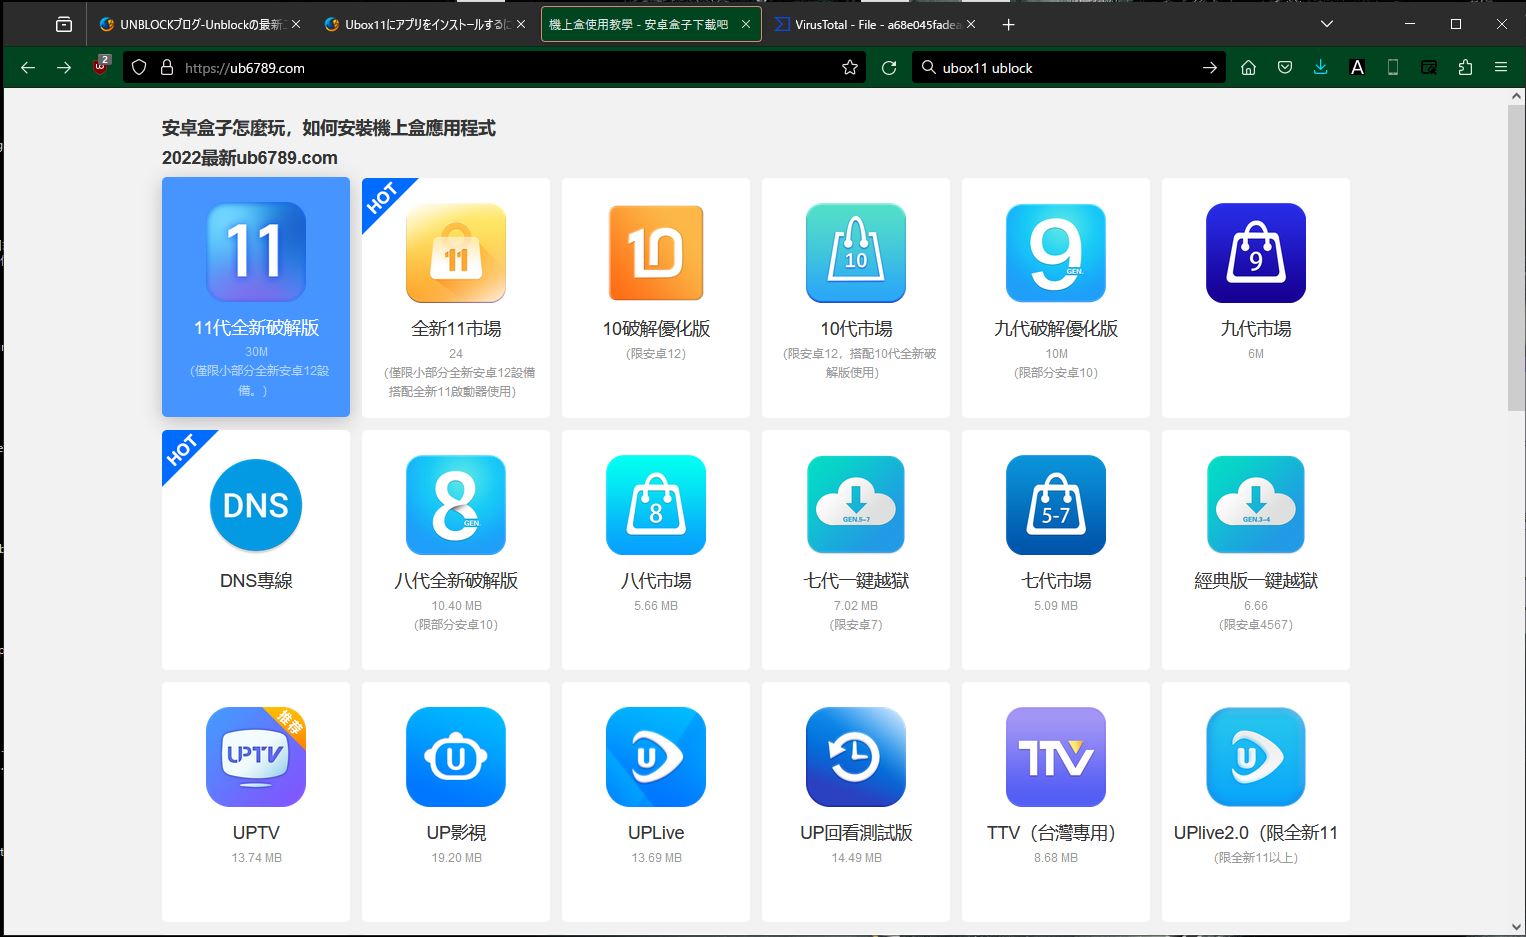Click the 八代市場 bag icon
Image resolution: width=1526 pixels, height=937 pixels.
pyautogui.click(x=656, y=505)
